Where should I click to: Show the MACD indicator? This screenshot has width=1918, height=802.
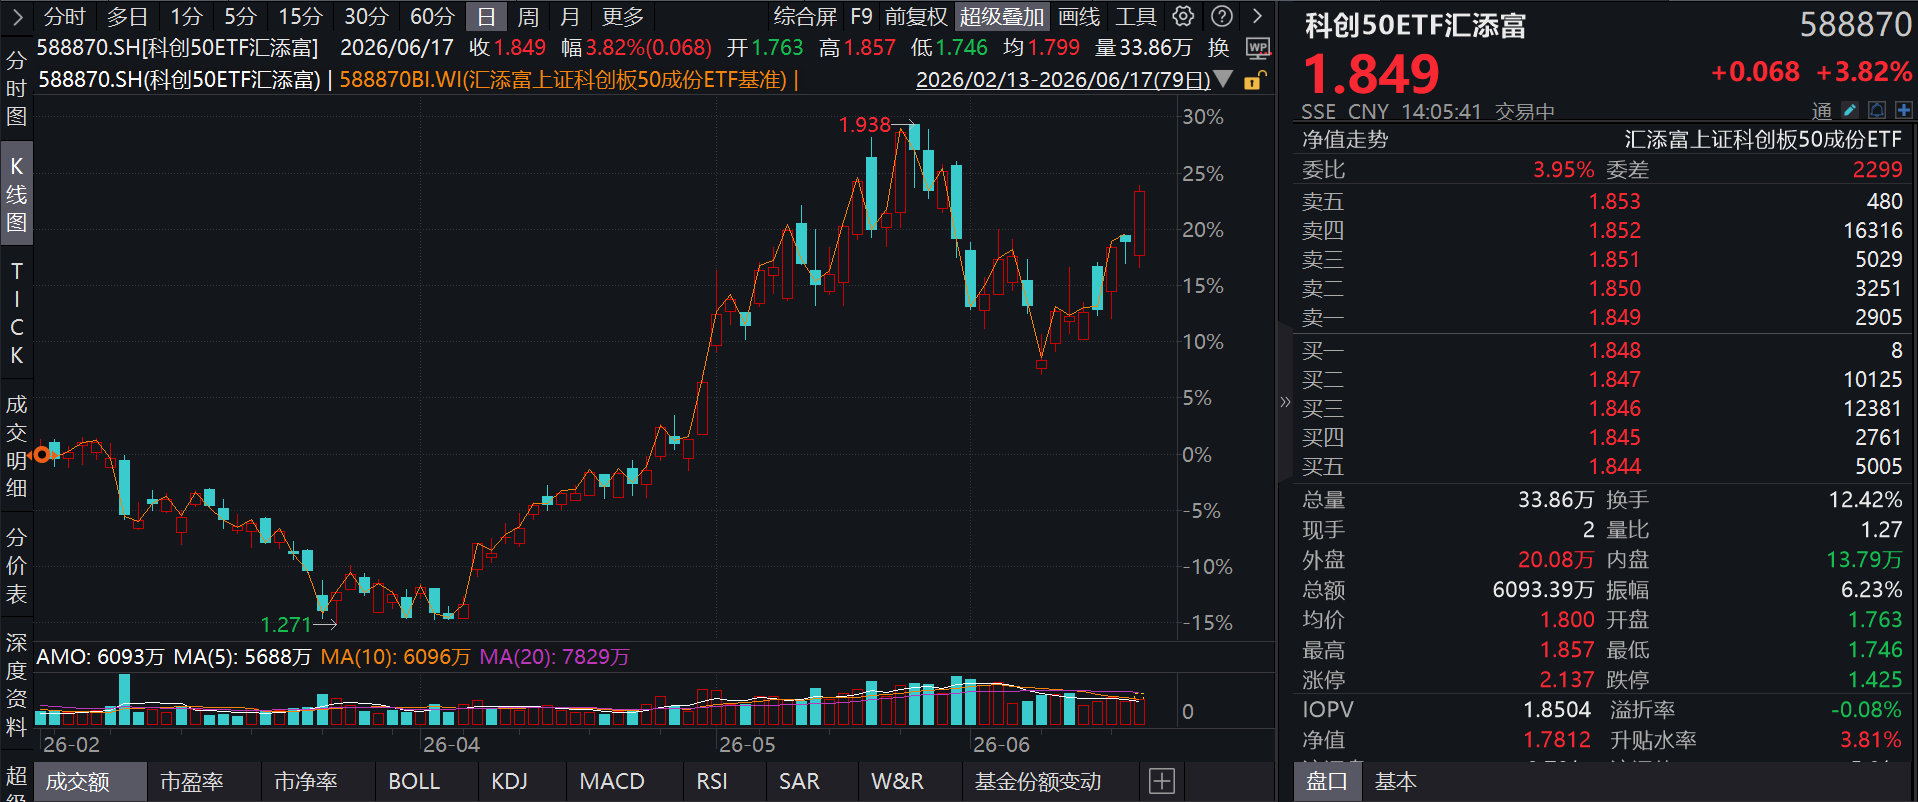(x=612, y=782)
